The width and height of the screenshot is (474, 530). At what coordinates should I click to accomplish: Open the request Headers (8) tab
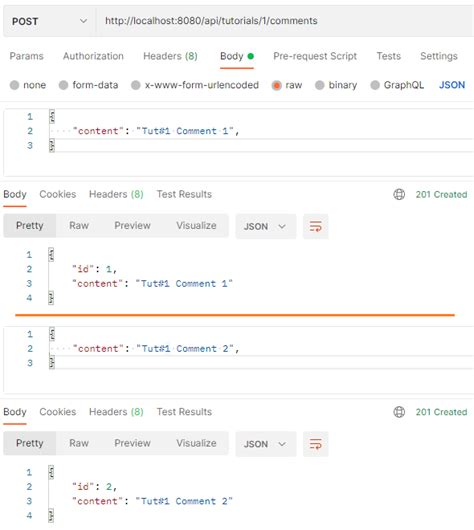[170, 56]
